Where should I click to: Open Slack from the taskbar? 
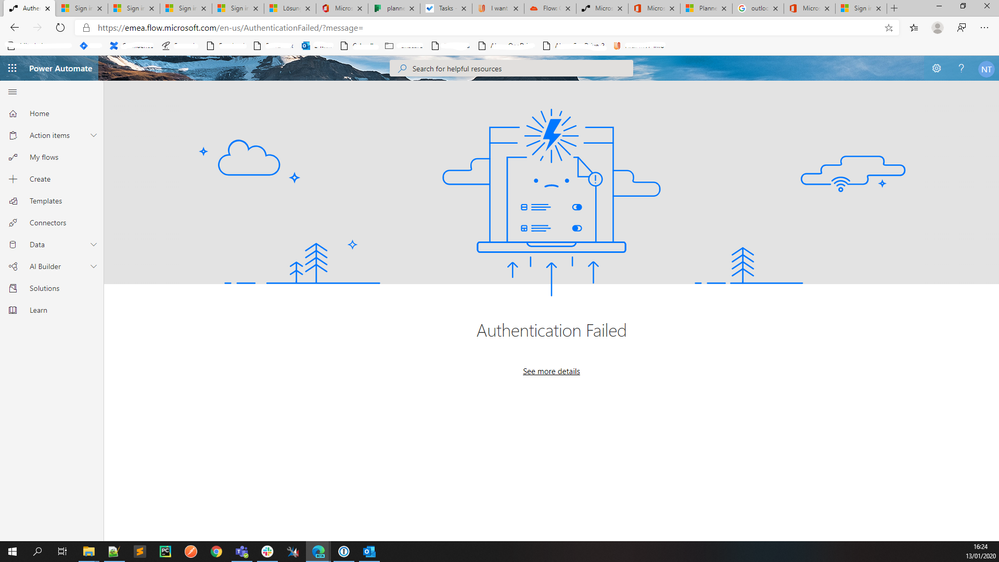pos(268,552)
